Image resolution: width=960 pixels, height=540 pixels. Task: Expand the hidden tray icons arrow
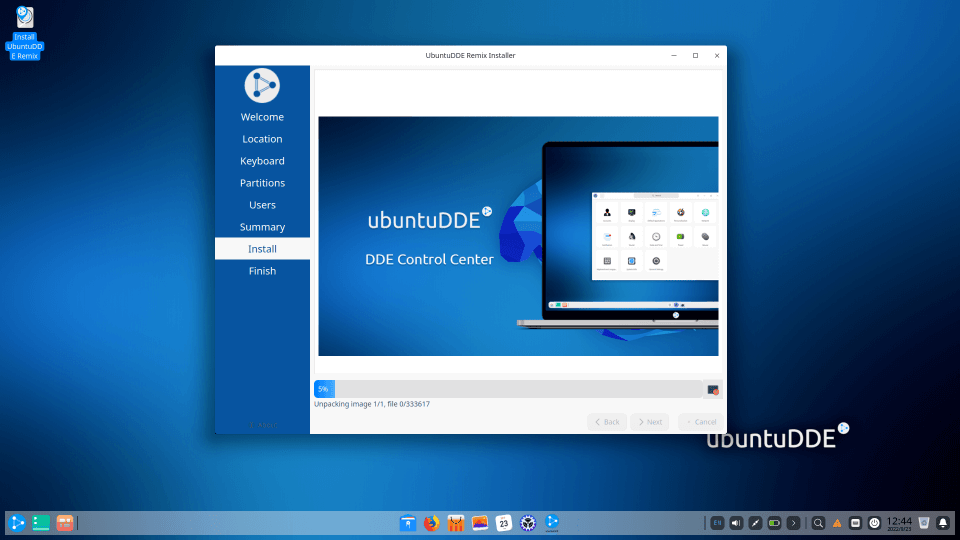(793, 522)
